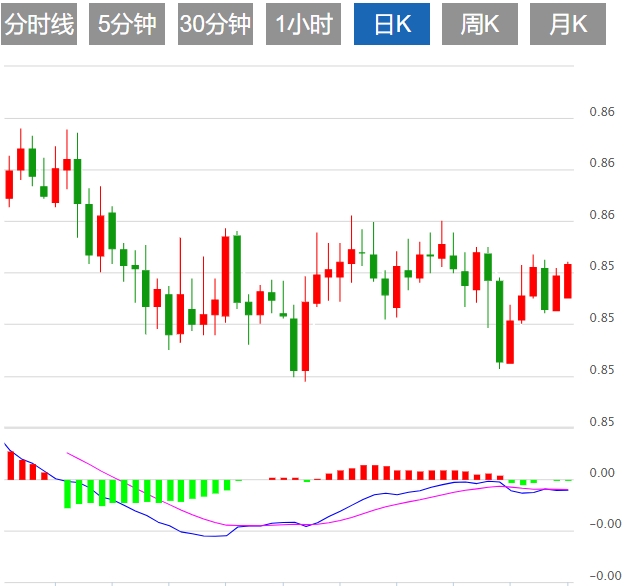This screenshot has height=586, width=640.
Task: Open the 1小时 chart tab
Action: tap(303, 24)
